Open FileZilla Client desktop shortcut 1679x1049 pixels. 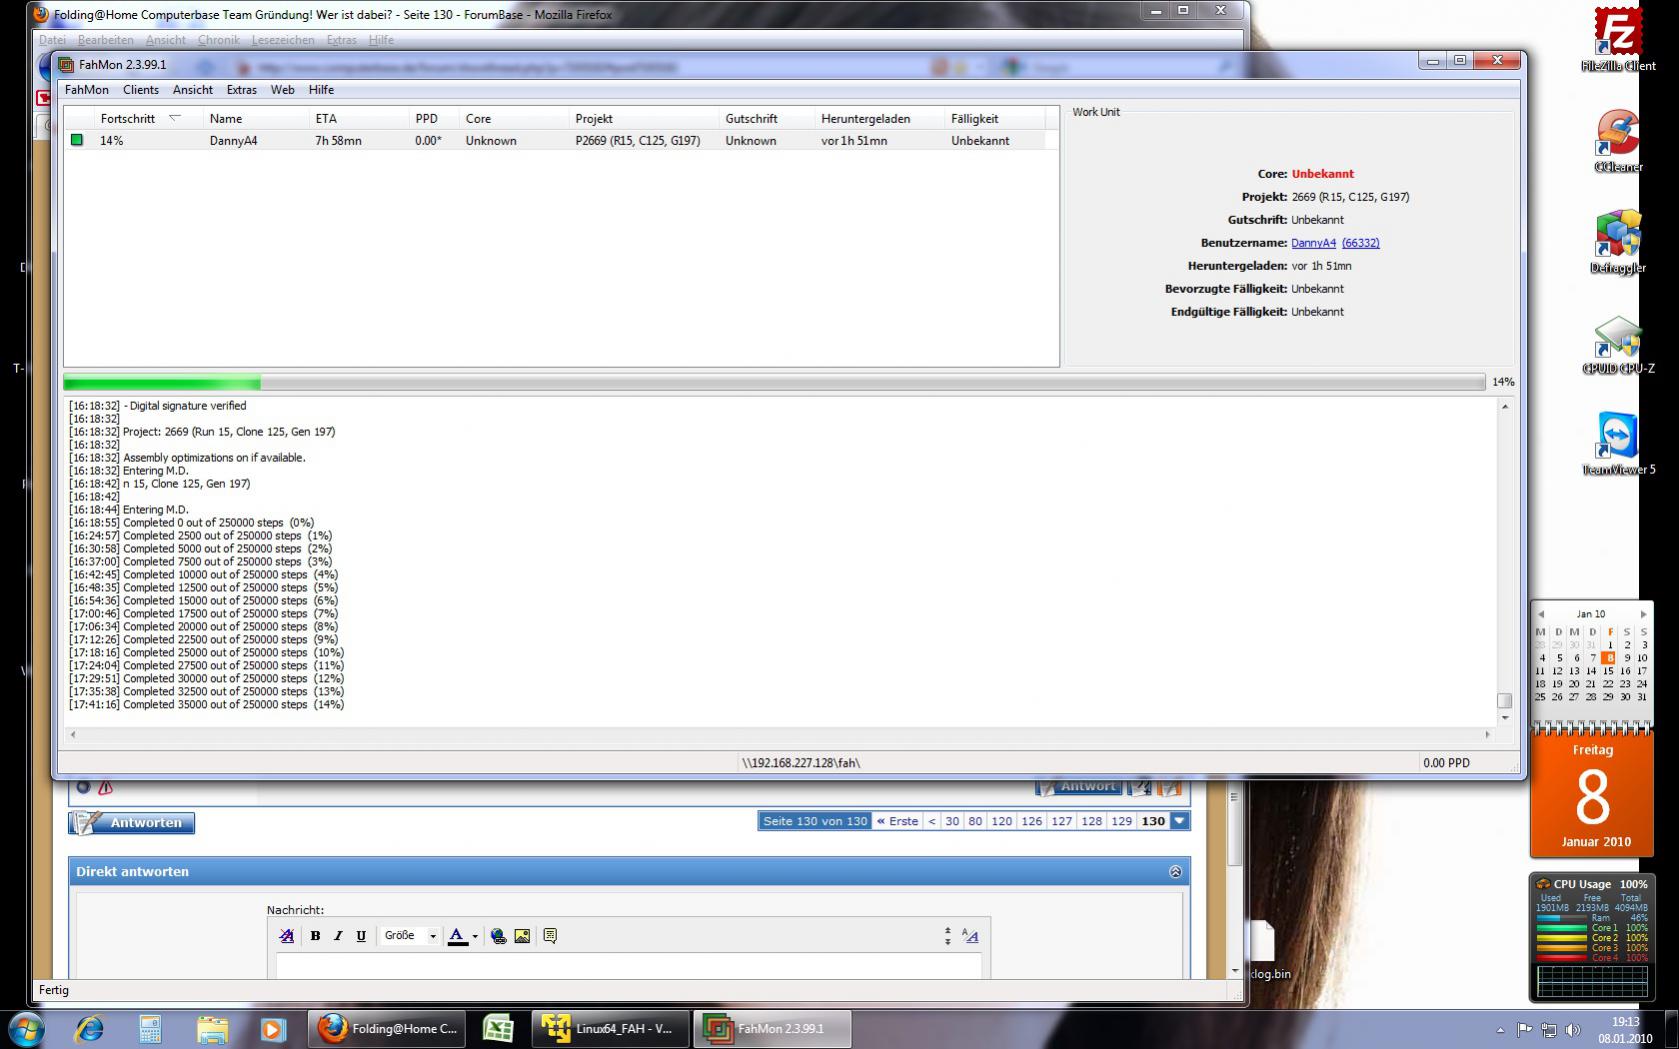tap(1617, 40)
